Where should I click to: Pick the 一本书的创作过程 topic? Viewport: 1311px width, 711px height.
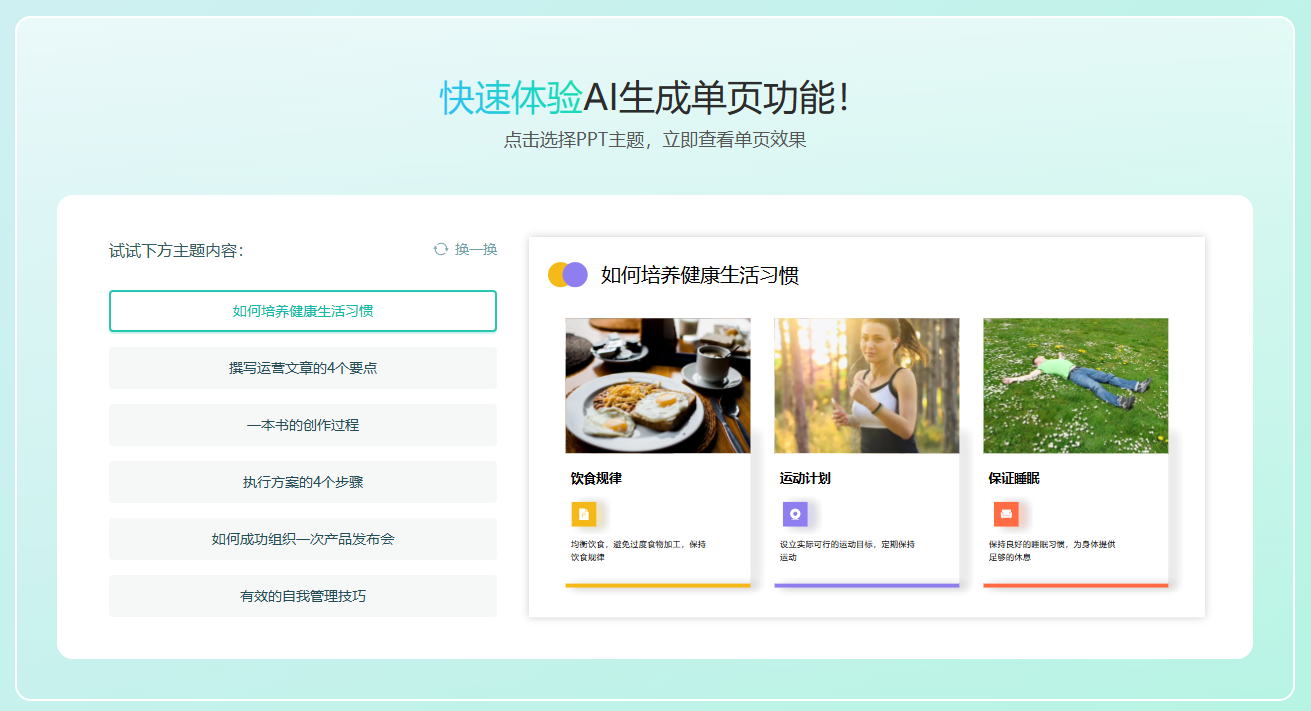click(303, 425)
